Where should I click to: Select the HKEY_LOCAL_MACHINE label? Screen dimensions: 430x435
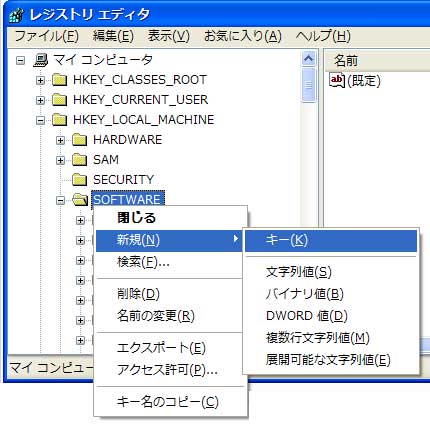(x=143, y=120)
